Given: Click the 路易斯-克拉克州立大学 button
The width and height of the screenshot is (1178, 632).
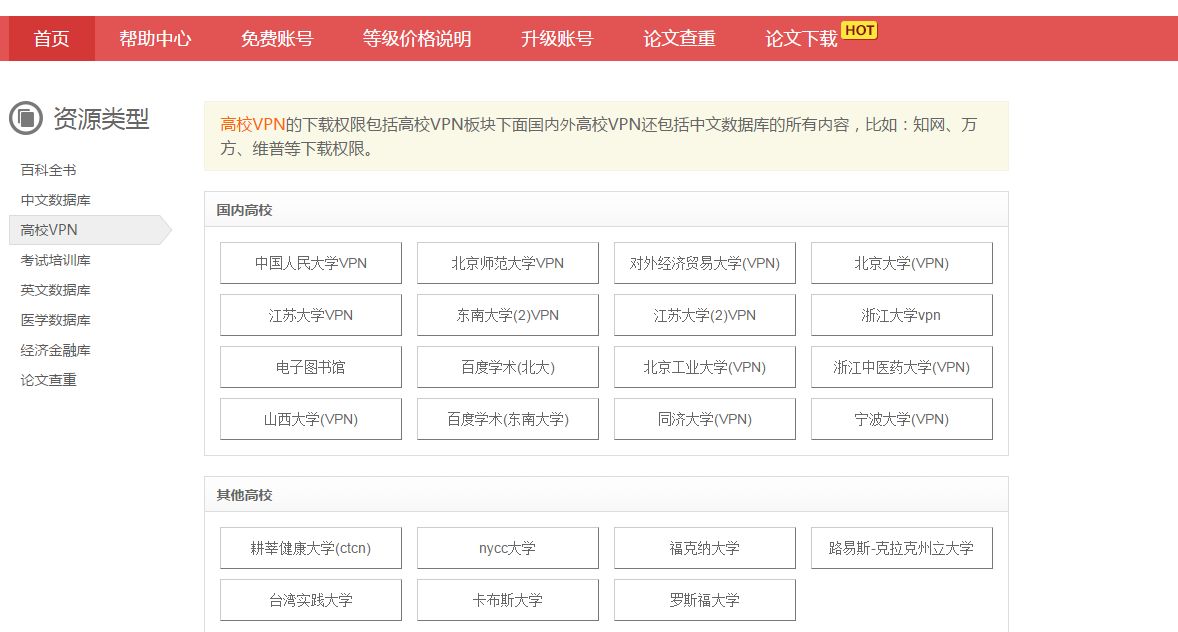Looking at the screenshot, I should (x=901, y=548).
